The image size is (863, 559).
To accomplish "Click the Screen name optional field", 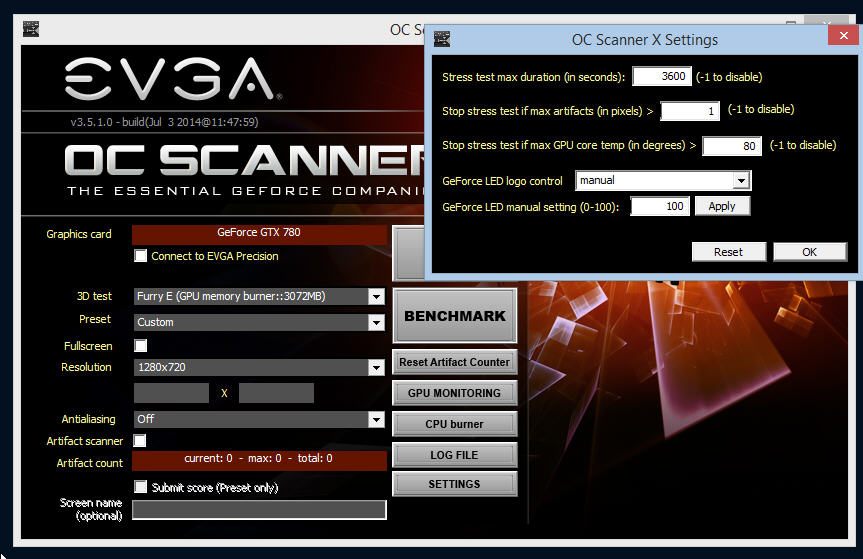I will [259, 510].
